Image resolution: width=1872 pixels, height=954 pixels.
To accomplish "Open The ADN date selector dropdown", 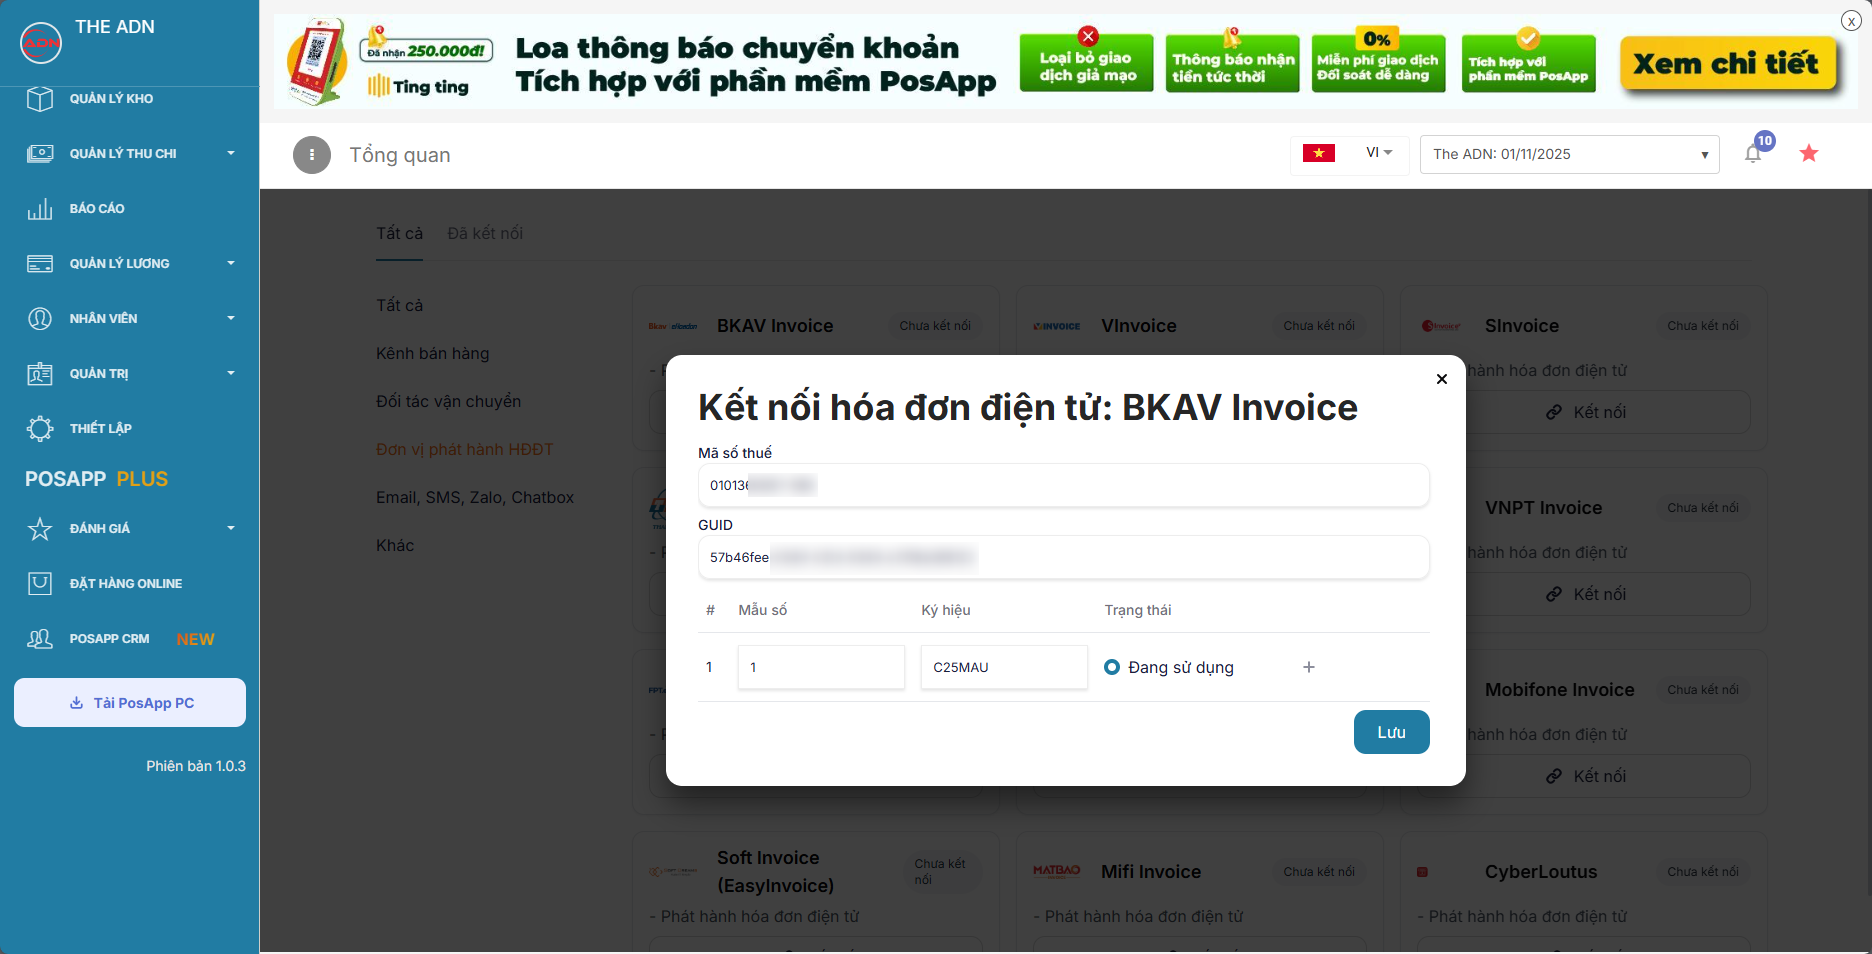I will click(1570, 154).
